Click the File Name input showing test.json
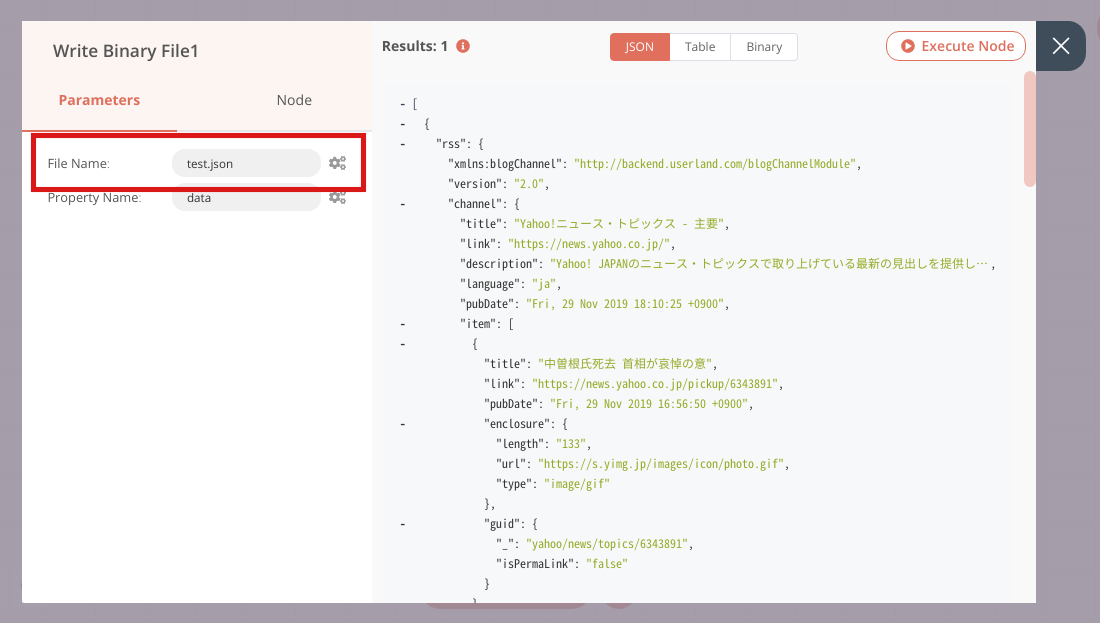 246,163
